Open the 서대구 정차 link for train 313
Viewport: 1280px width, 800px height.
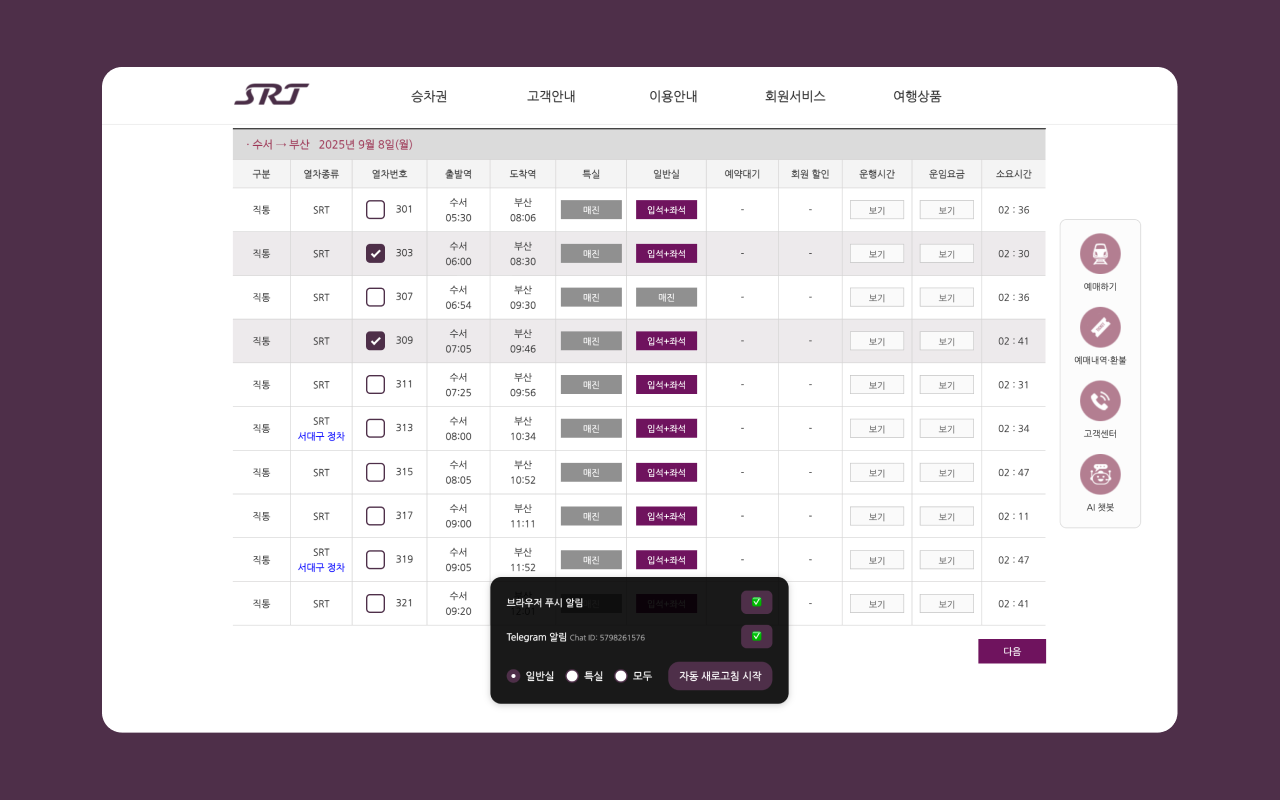[321, 435]
